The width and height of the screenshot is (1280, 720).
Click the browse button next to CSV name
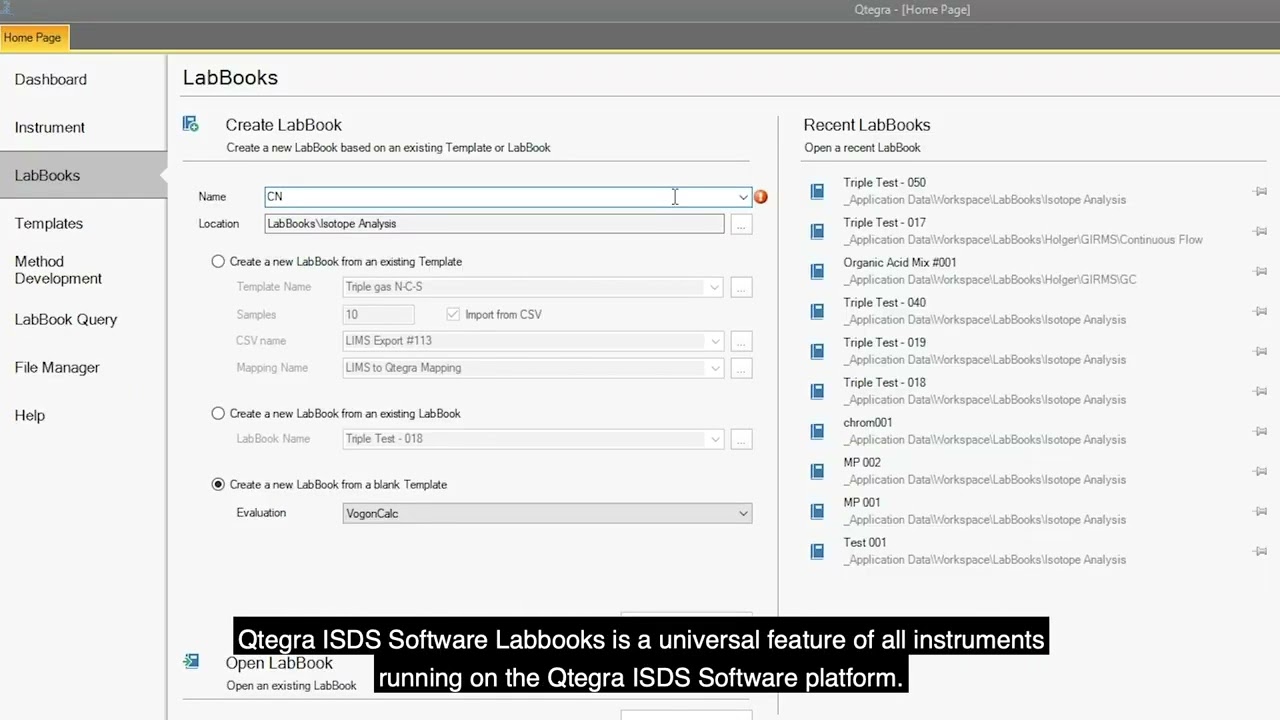point(741,342)
